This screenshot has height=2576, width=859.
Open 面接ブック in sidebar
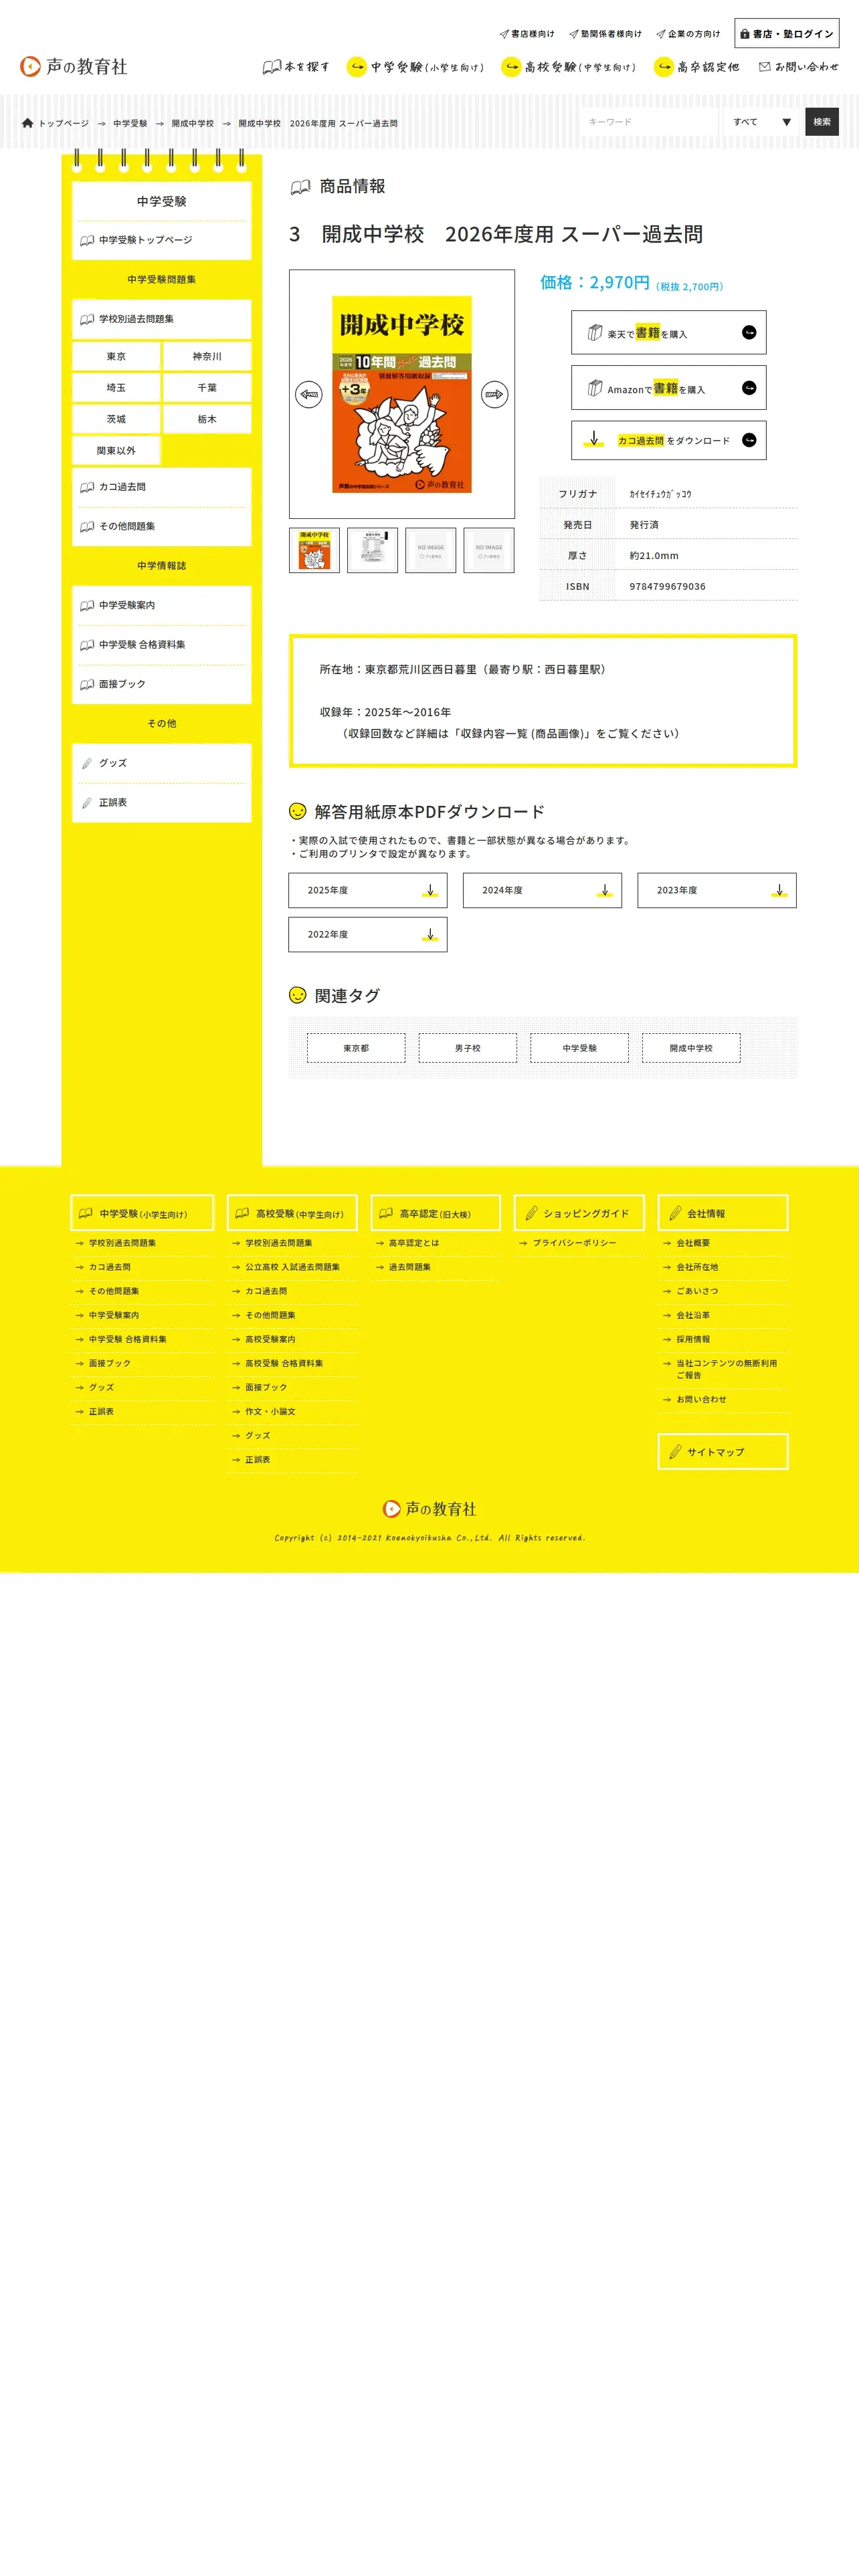tap(161, 684)
